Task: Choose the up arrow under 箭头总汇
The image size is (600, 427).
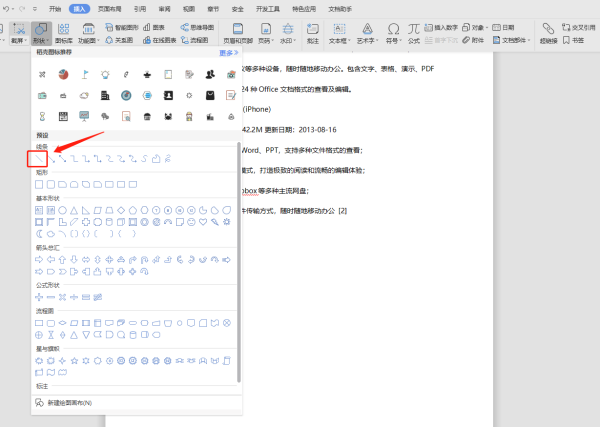Action: (x=62, y=260)
